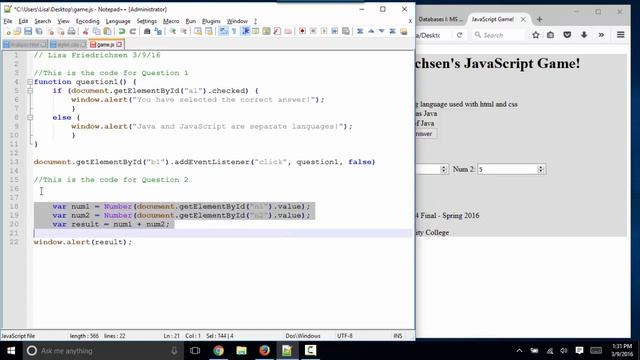Click the INS status bar indicator
The image size is (640, 360).
coord(398,336)
